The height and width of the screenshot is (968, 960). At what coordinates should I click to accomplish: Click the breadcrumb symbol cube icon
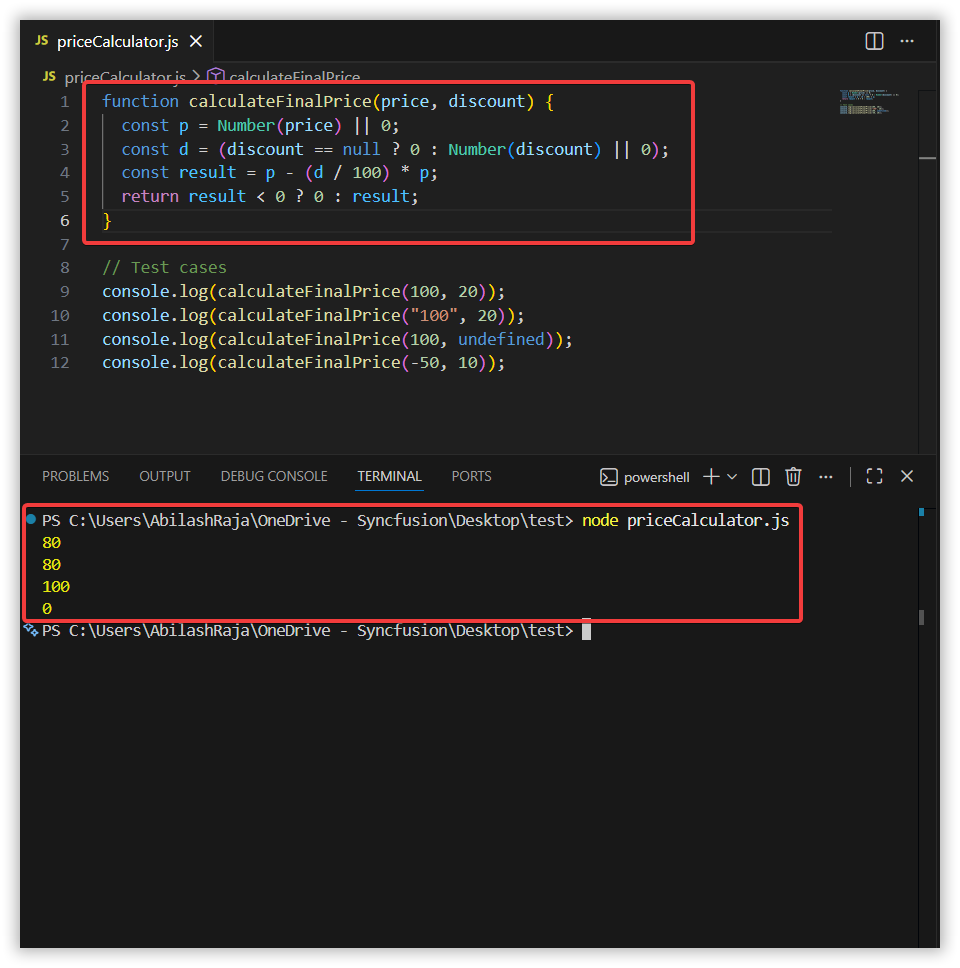[x=215, y=76]
